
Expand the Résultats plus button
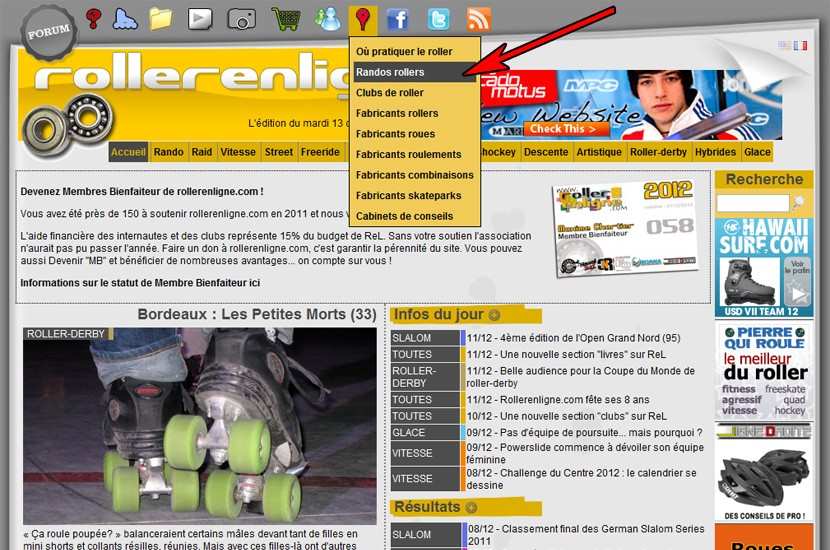[471, 508]
